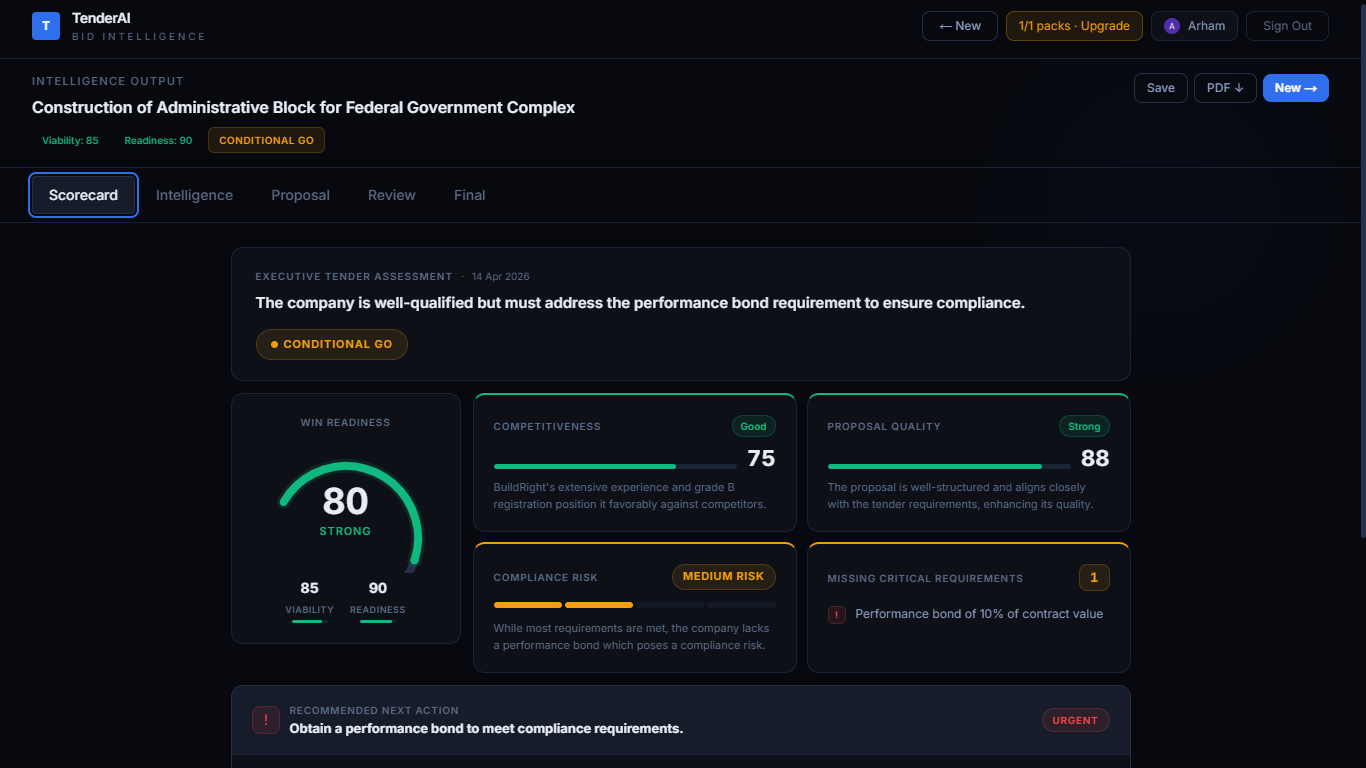Click the red alert icon beside Performance bond
This screenshot has width=1366, height=768.
click(x=837, y=615)
